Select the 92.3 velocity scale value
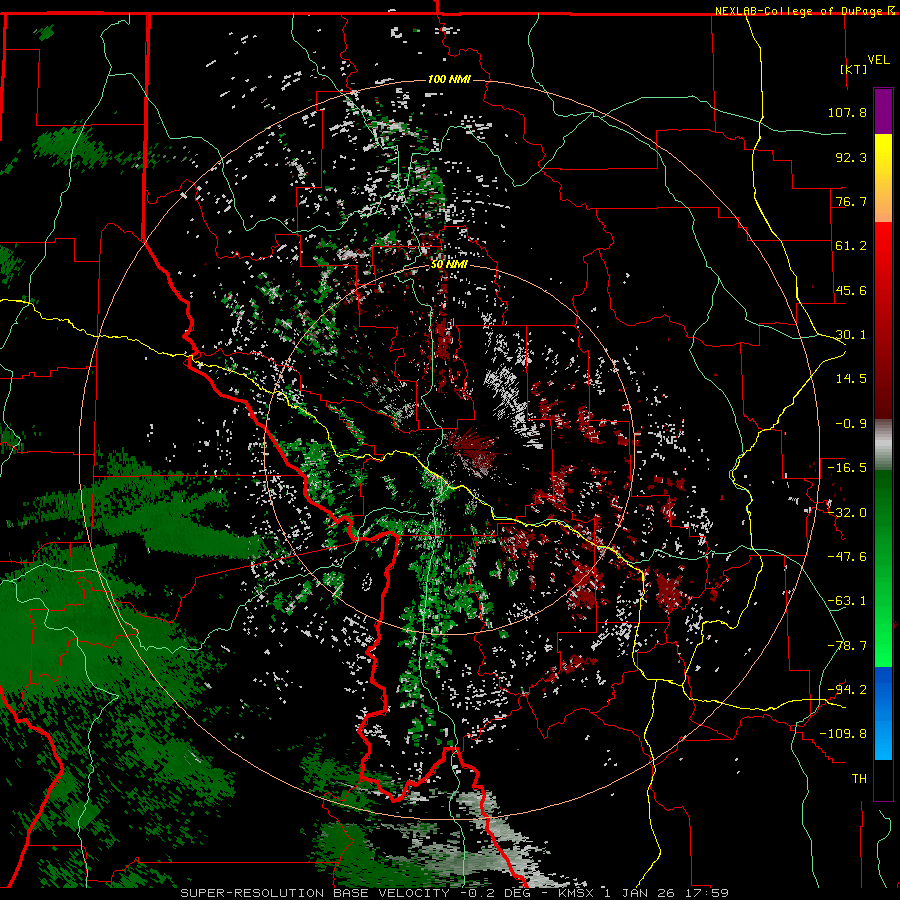Screen dimensions: 900x900 pyautogui.click(x=851, y=157)
